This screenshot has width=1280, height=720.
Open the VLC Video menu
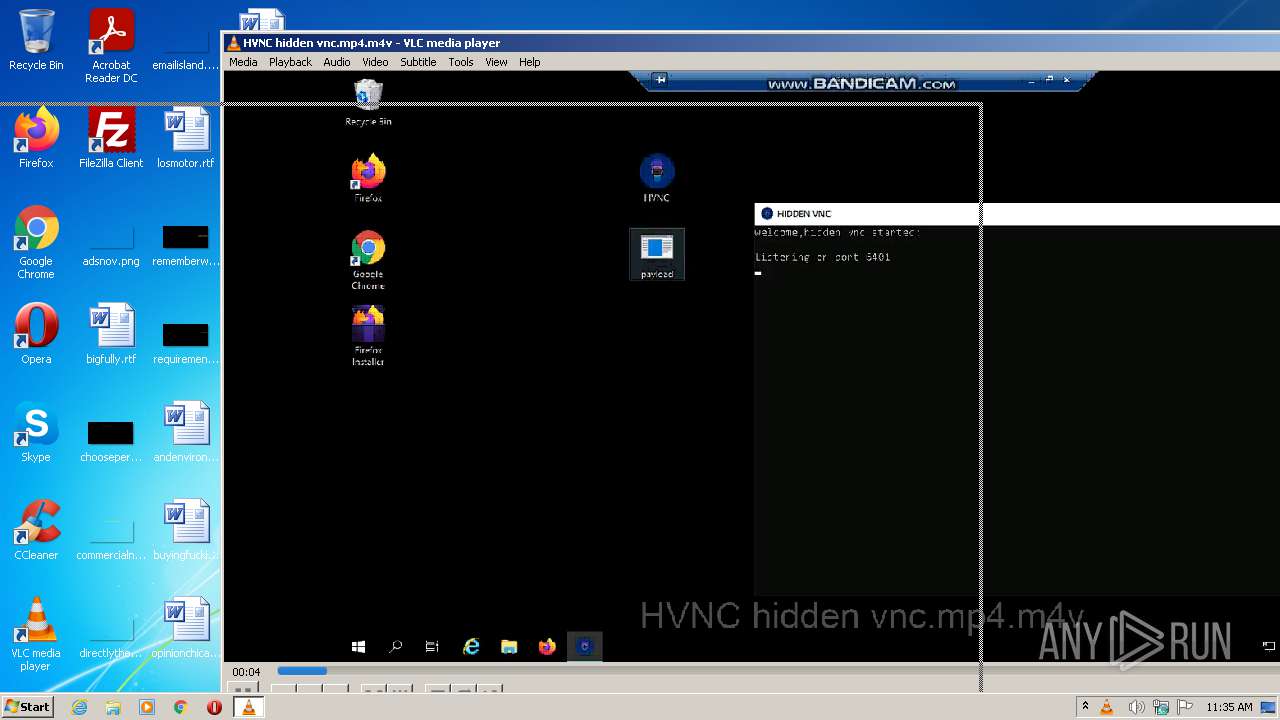(x=375, y=62)
